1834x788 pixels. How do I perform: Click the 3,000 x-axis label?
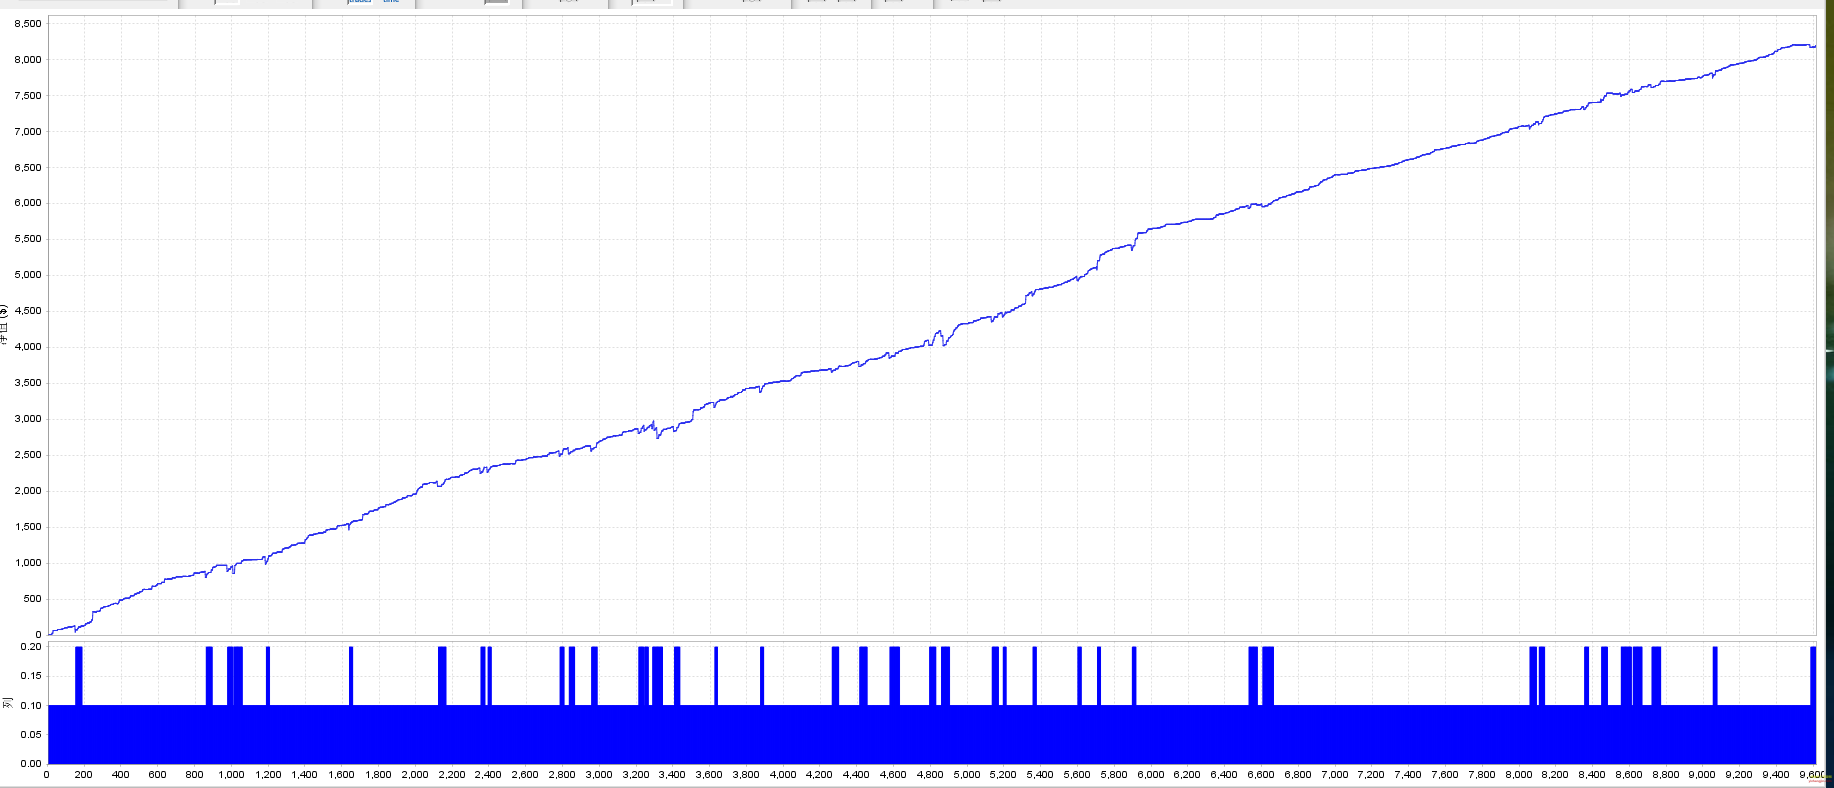599,774
